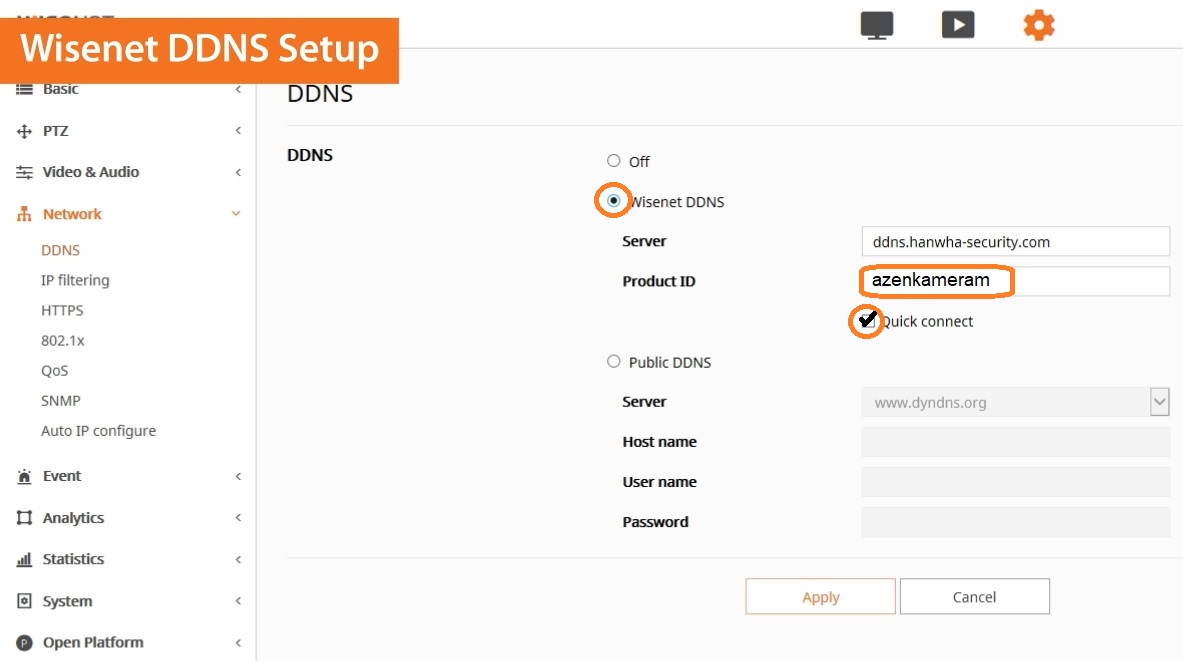This screenshot has width=1183, height=661.
Task: Click the Event alarm icon
Action: [24, 476]
